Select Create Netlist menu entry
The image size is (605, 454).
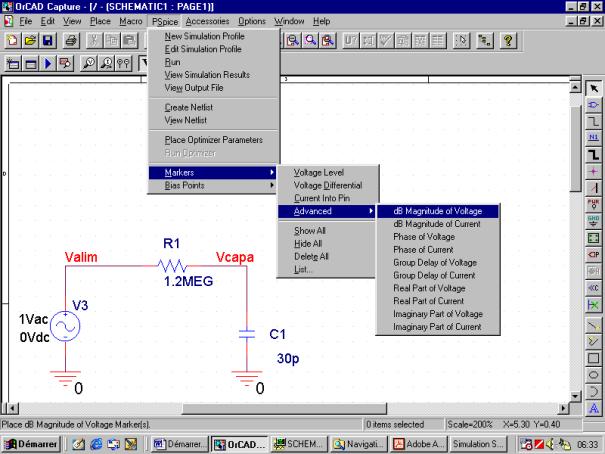213,107
